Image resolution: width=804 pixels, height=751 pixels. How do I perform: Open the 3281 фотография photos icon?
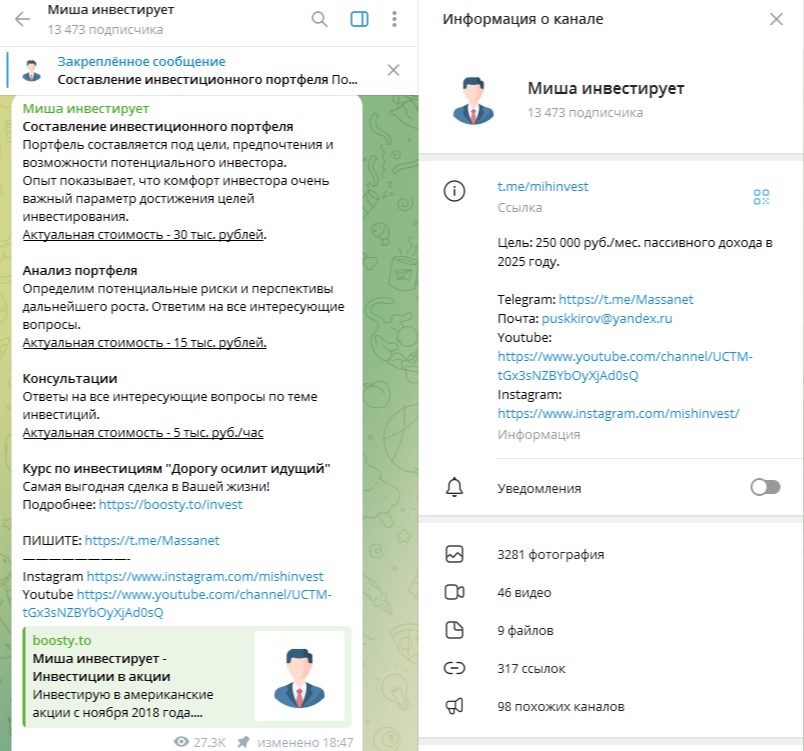click(454, 554)
